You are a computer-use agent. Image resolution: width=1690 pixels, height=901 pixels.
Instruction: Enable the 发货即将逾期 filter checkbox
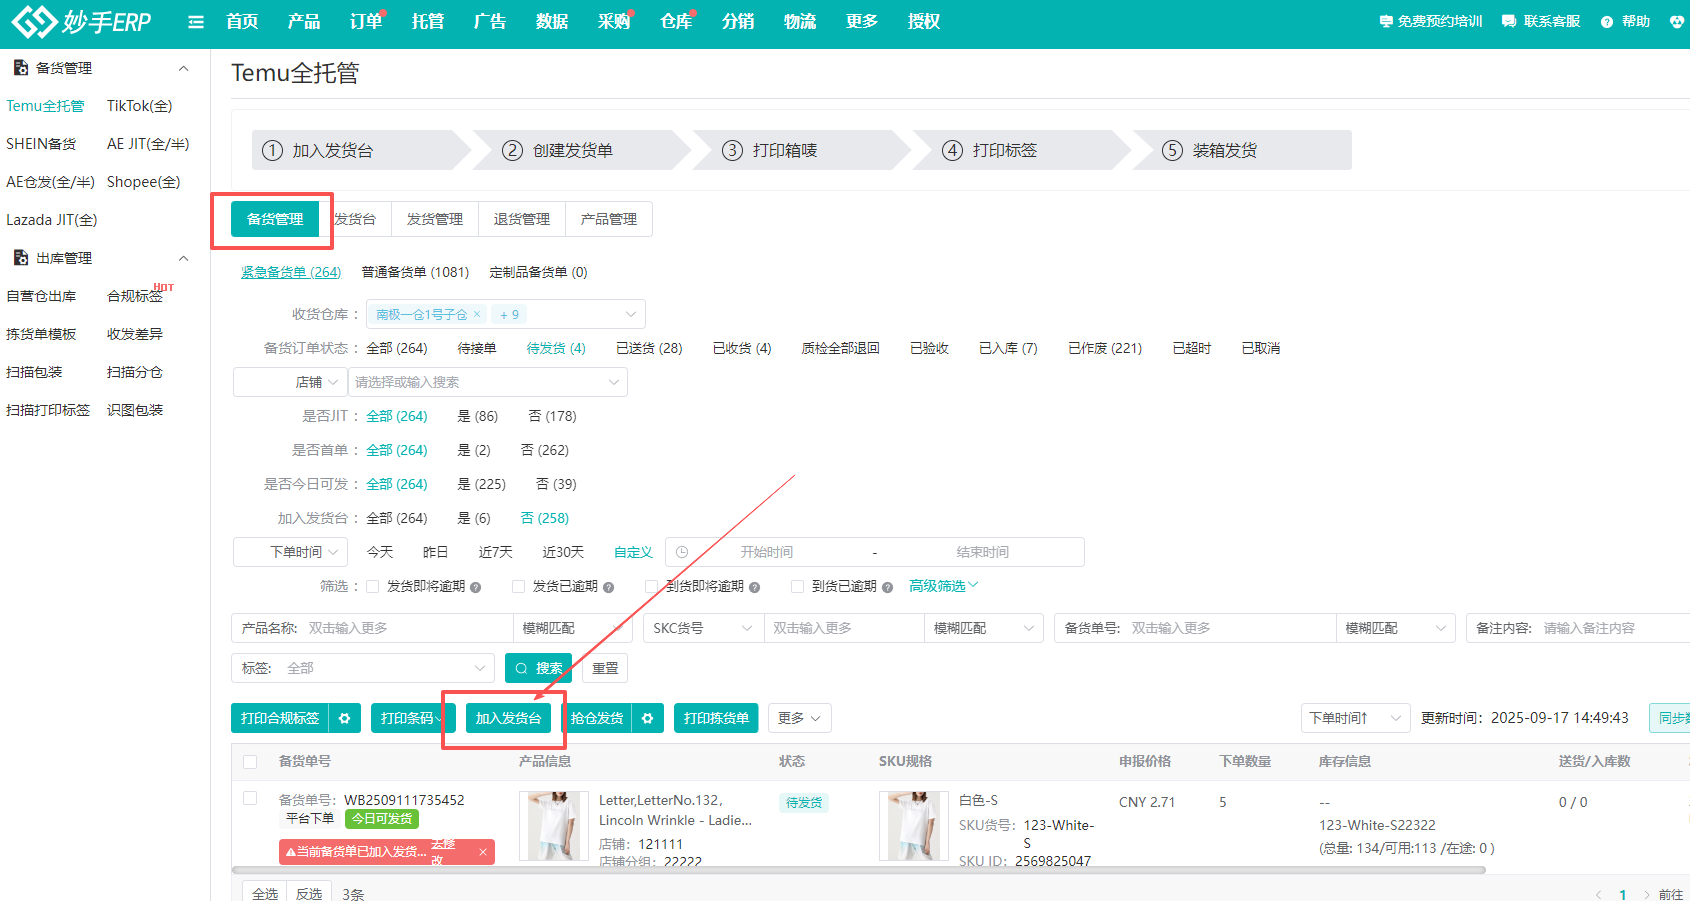pyautogui.click(x=373, y=587)
